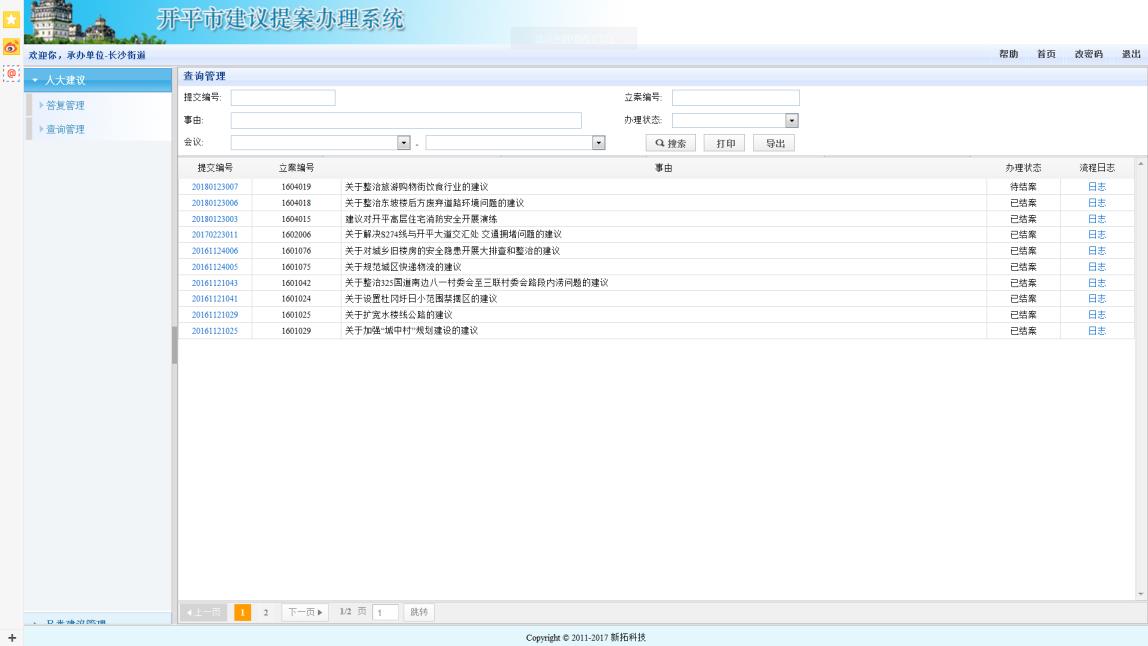Click the 提交编号 input field
The image size is (1148, 646).
point(283,98)
